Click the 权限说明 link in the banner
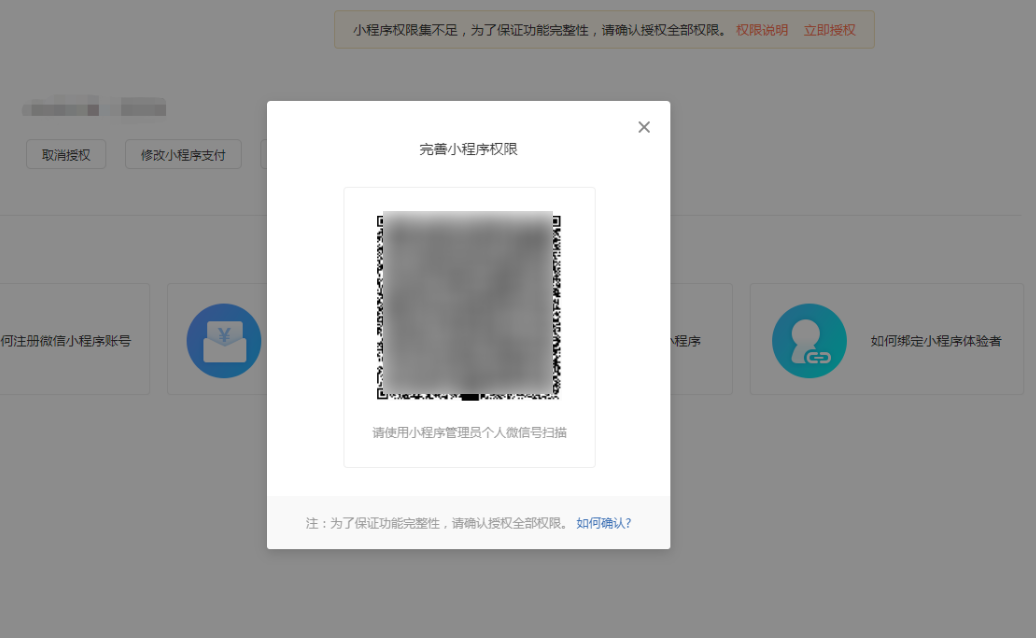Image resolution: width=1036 pixels, height=638 pixels. tap(762, 30)
